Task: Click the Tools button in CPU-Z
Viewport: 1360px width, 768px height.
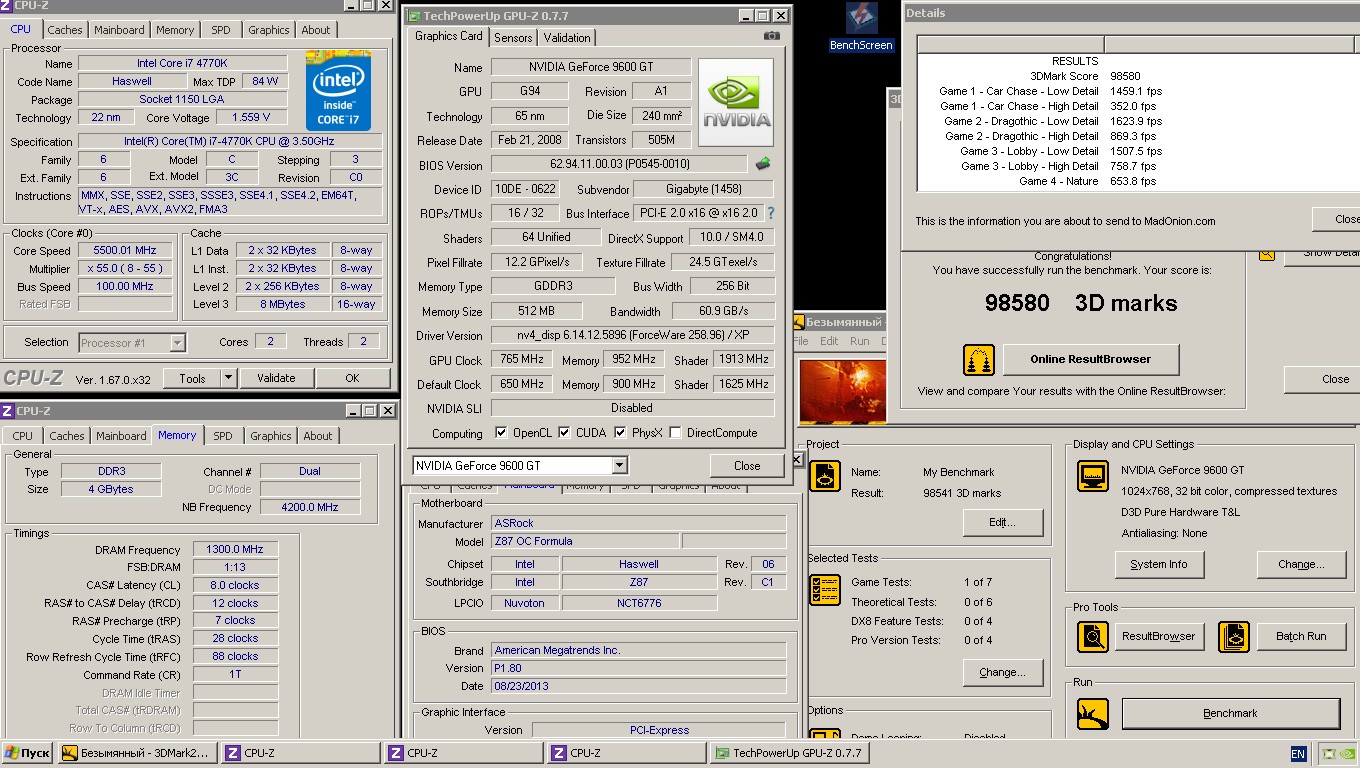Action: pos(192,378)
